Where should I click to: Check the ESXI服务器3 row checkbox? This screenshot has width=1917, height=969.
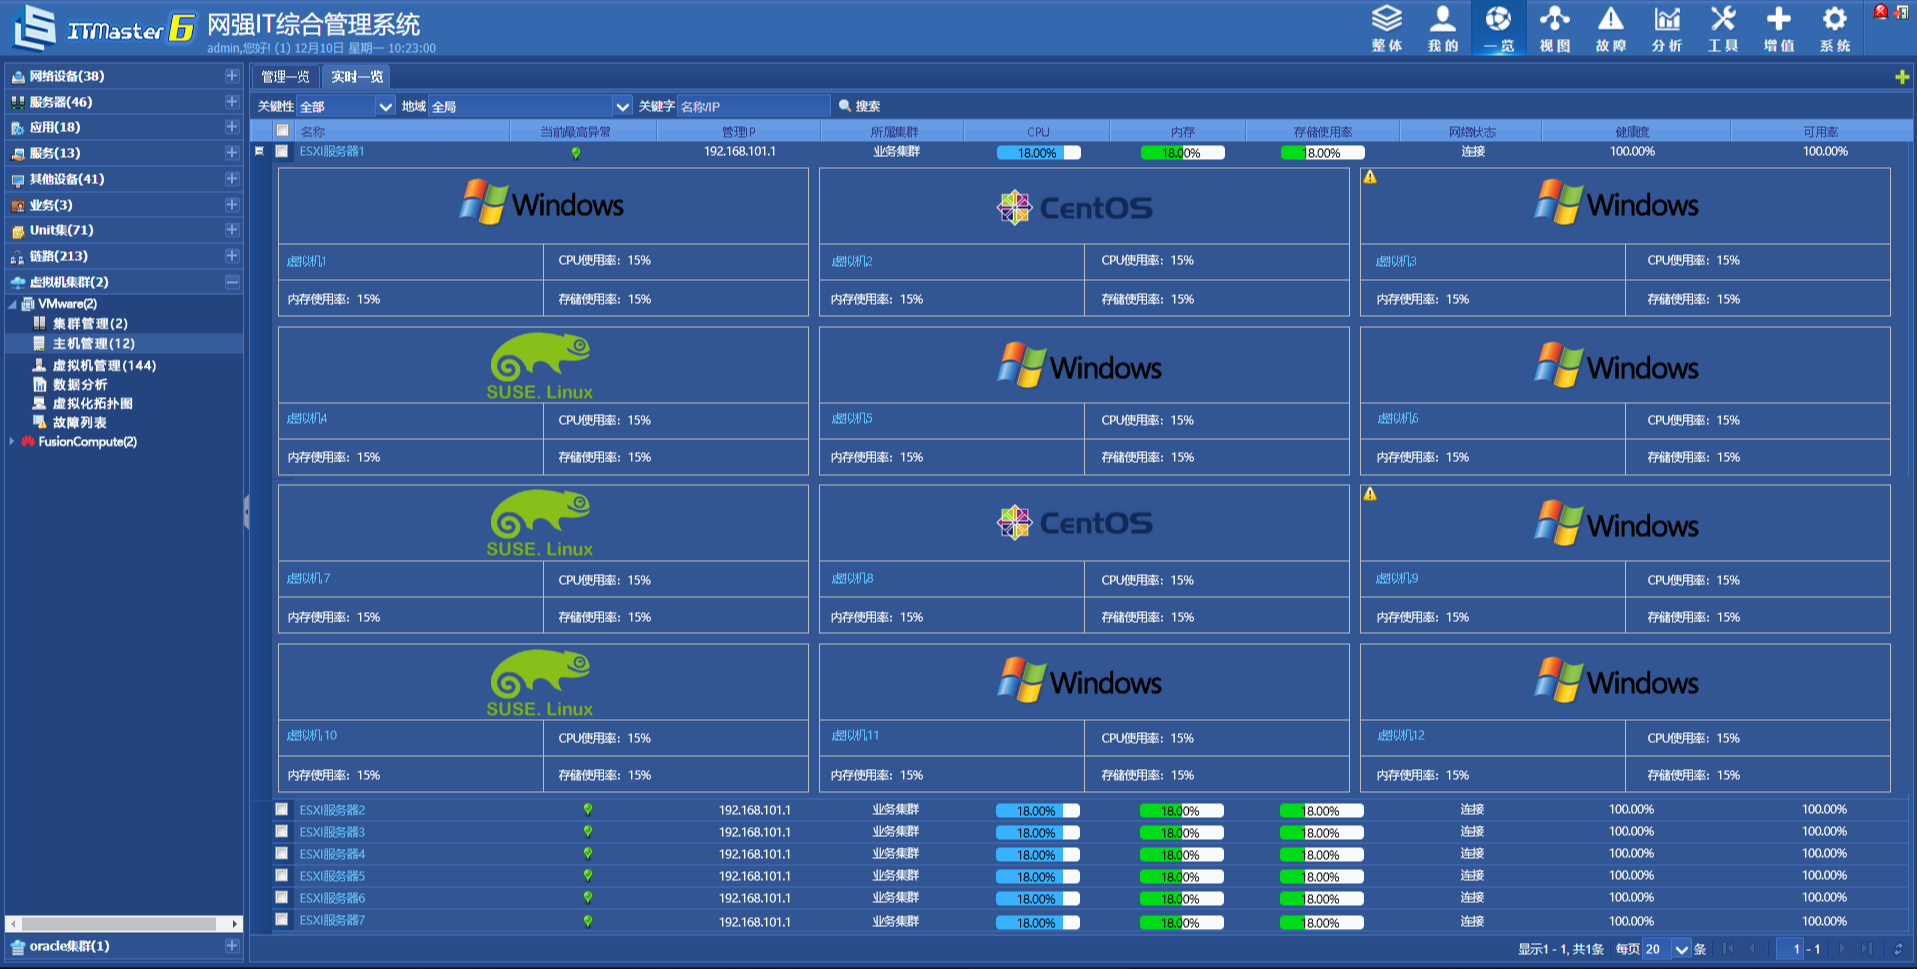click(282, 832)
